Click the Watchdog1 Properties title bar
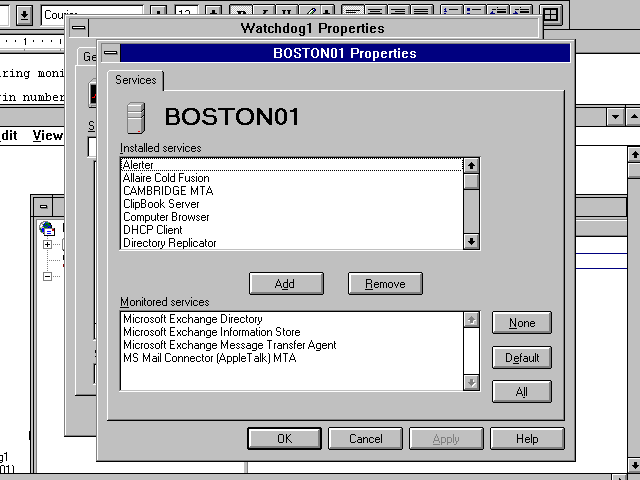This screenshot has height=480, width=640. point(312,28)
